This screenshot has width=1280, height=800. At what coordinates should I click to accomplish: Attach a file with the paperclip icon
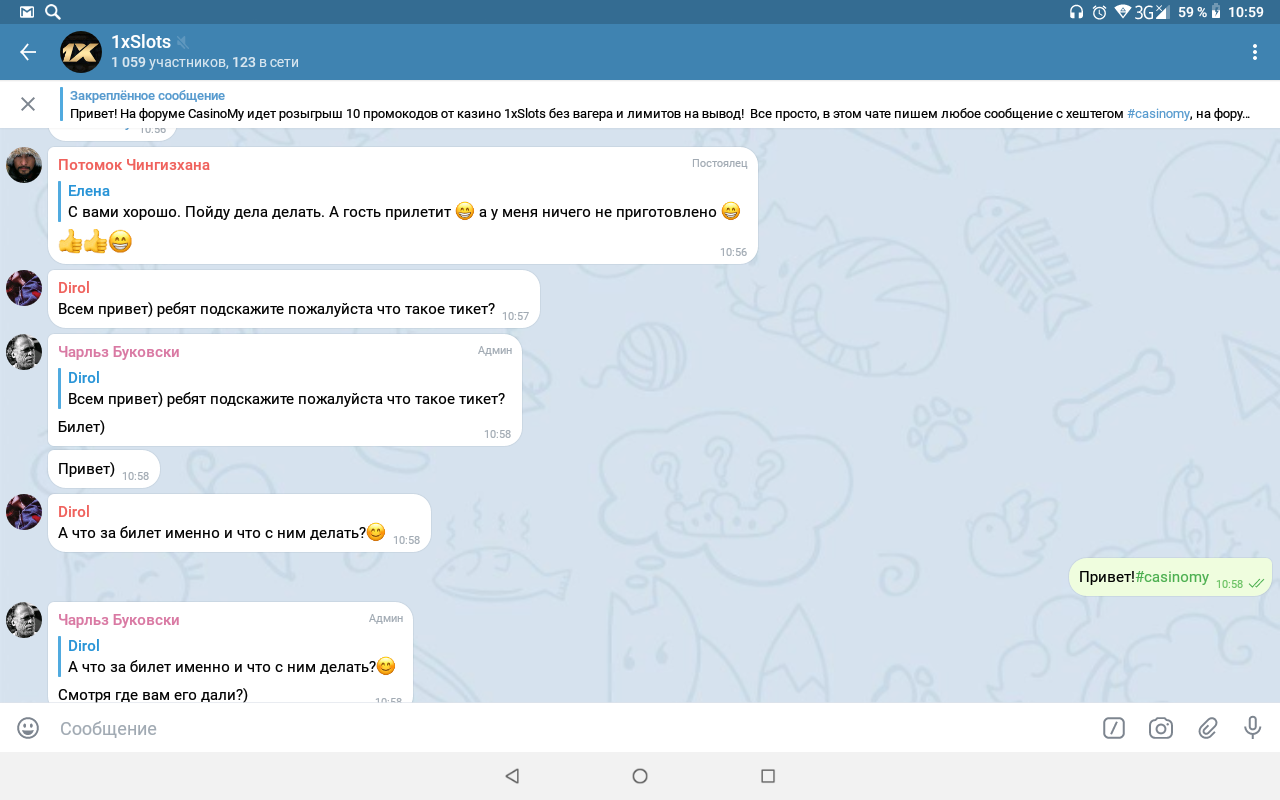coord(1208,728)
